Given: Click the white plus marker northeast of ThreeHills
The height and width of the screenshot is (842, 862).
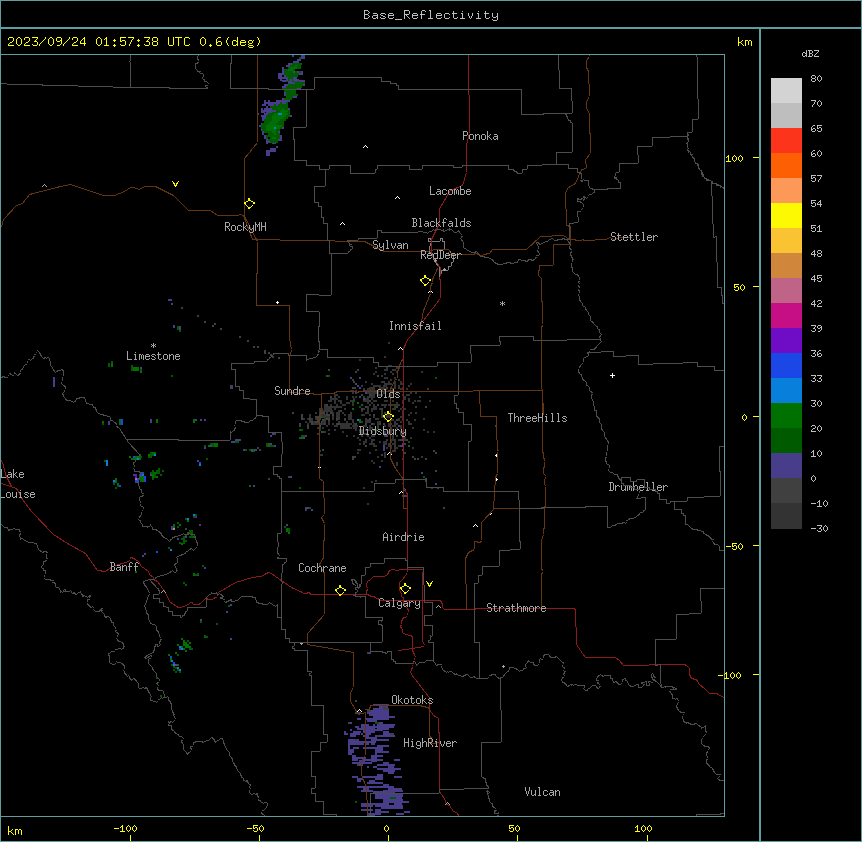Looking at the screenshot, I should coord(612,375).
